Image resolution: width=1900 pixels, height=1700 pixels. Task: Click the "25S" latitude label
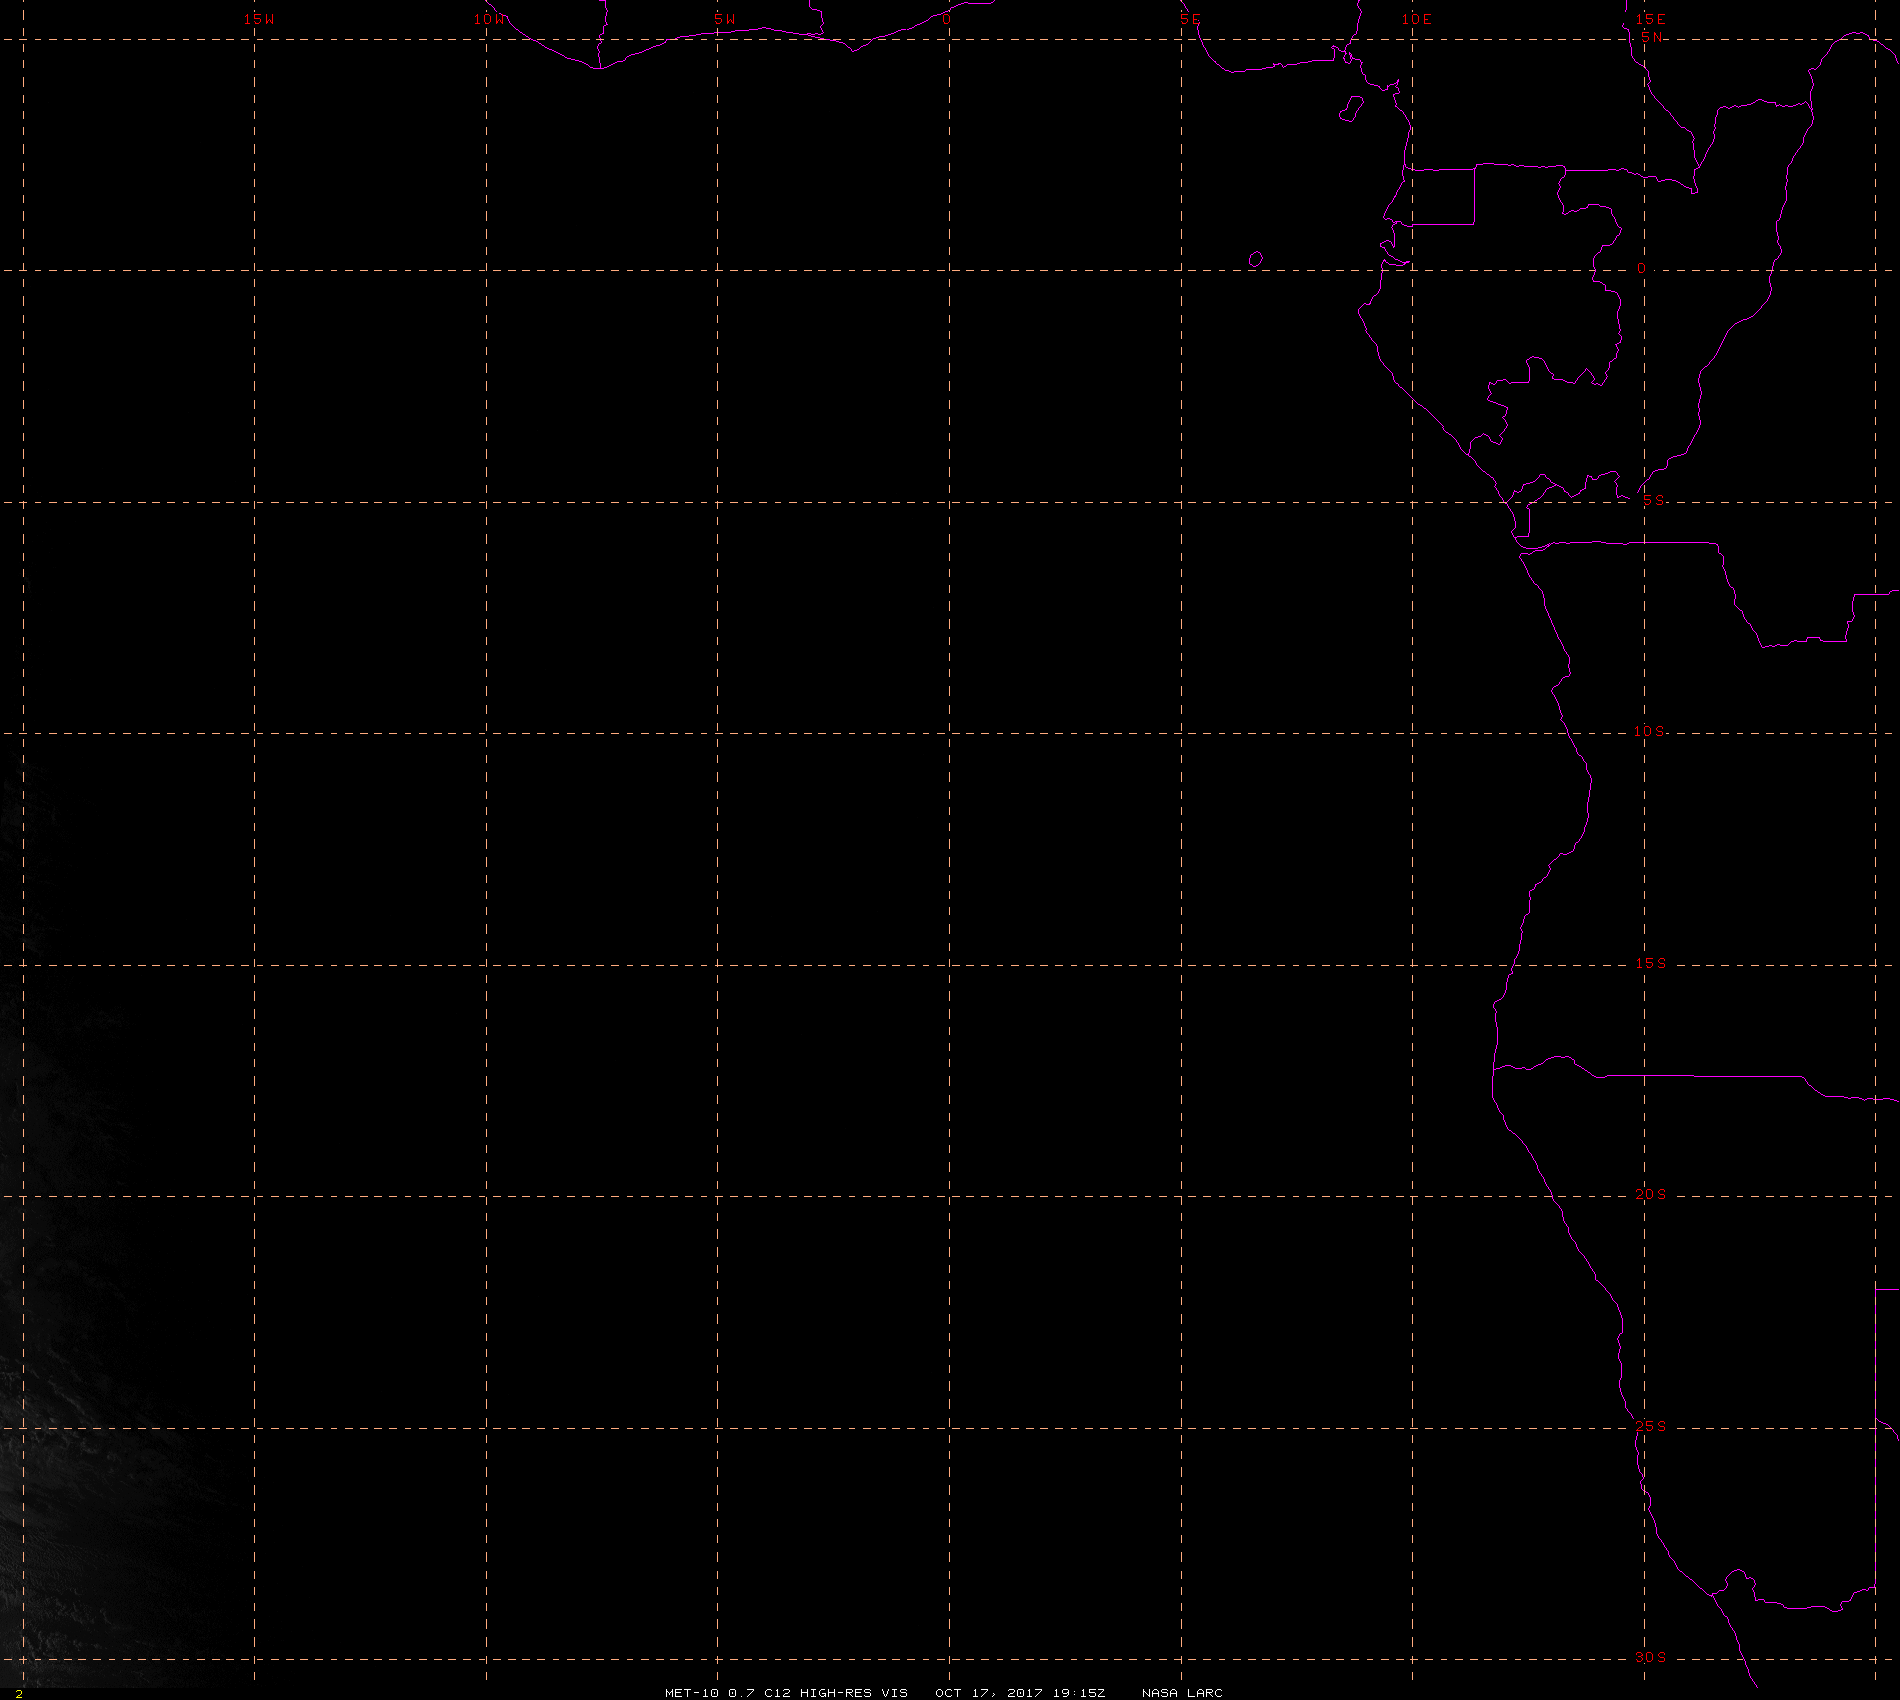pos(1651,1426)
